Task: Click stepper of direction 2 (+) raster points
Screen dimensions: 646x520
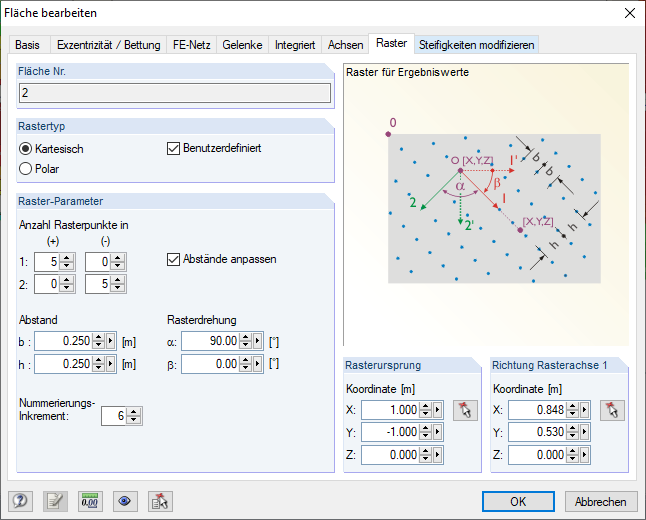Action: (x=67, y=284)
